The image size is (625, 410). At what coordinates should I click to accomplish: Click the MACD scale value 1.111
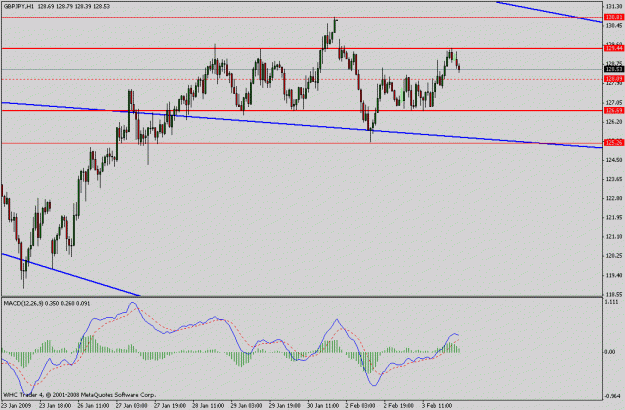613,302
